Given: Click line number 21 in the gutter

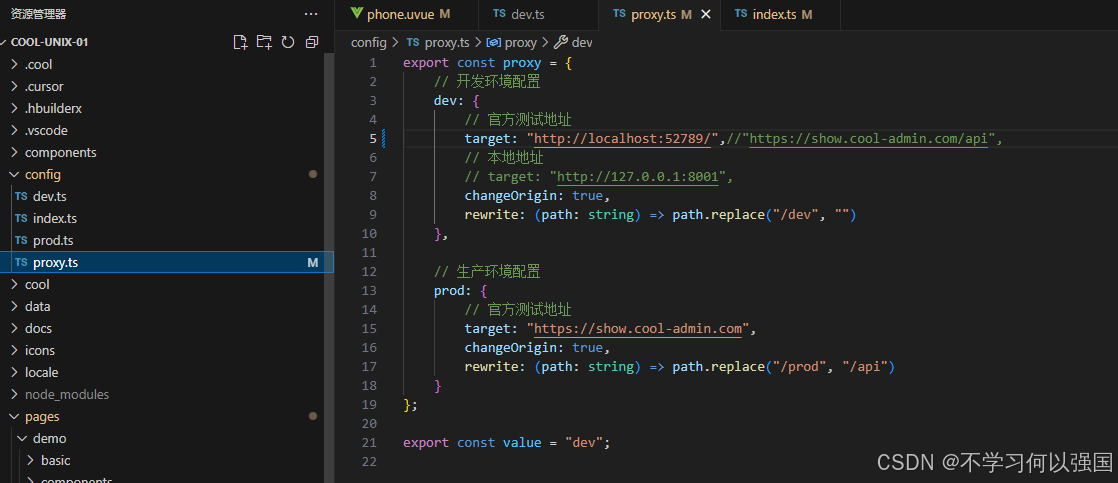Looking at the screenshot, I should point(369,442).
